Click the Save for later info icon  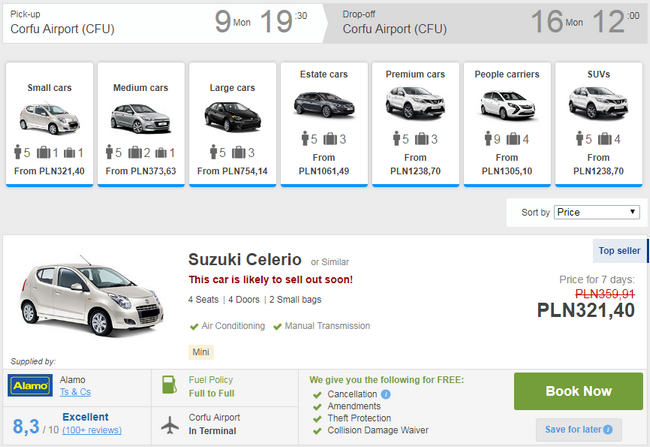(608, 430)
